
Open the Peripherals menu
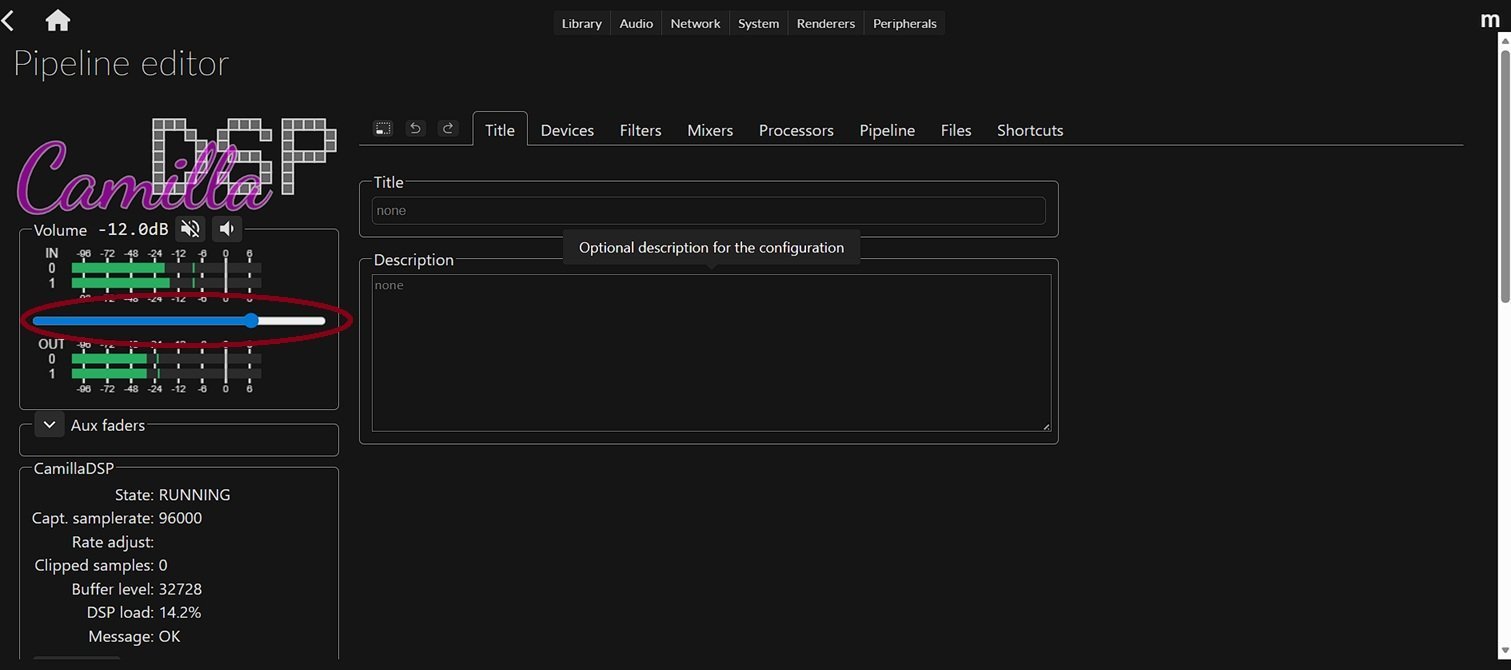[x=904, y=23]
